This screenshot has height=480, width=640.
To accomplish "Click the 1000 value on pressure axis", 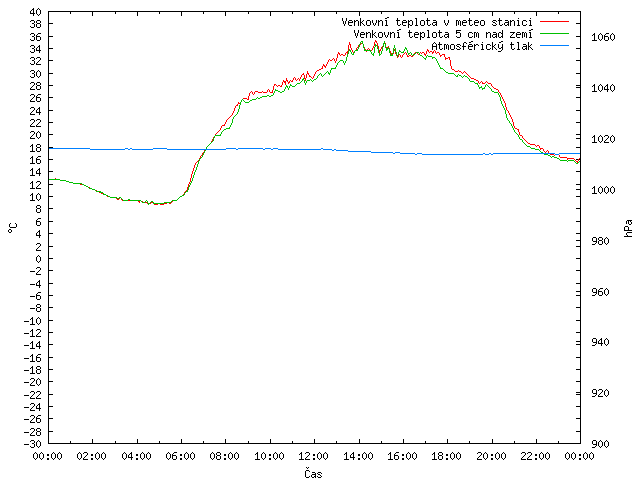I will tap(603, 190).
